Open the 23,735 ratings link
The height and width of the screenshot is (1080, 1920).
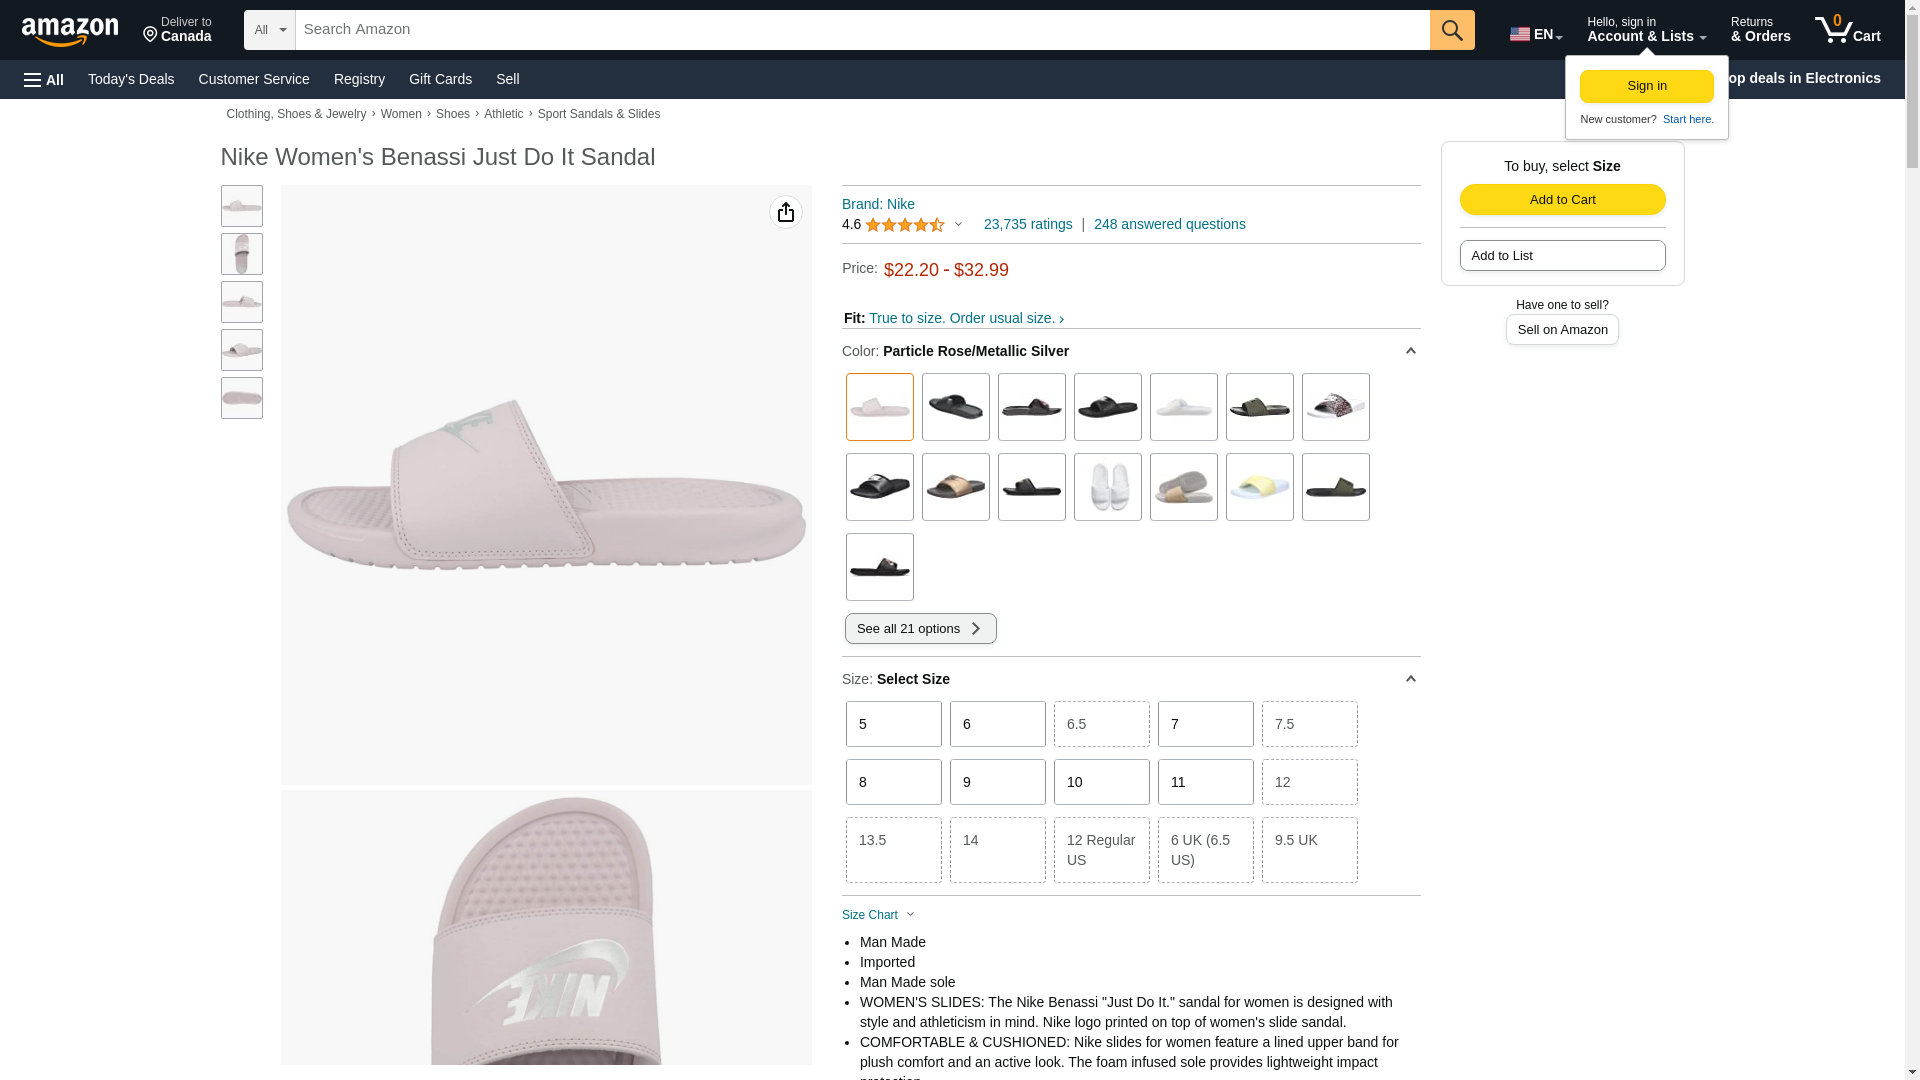[x=1027, y=225]
